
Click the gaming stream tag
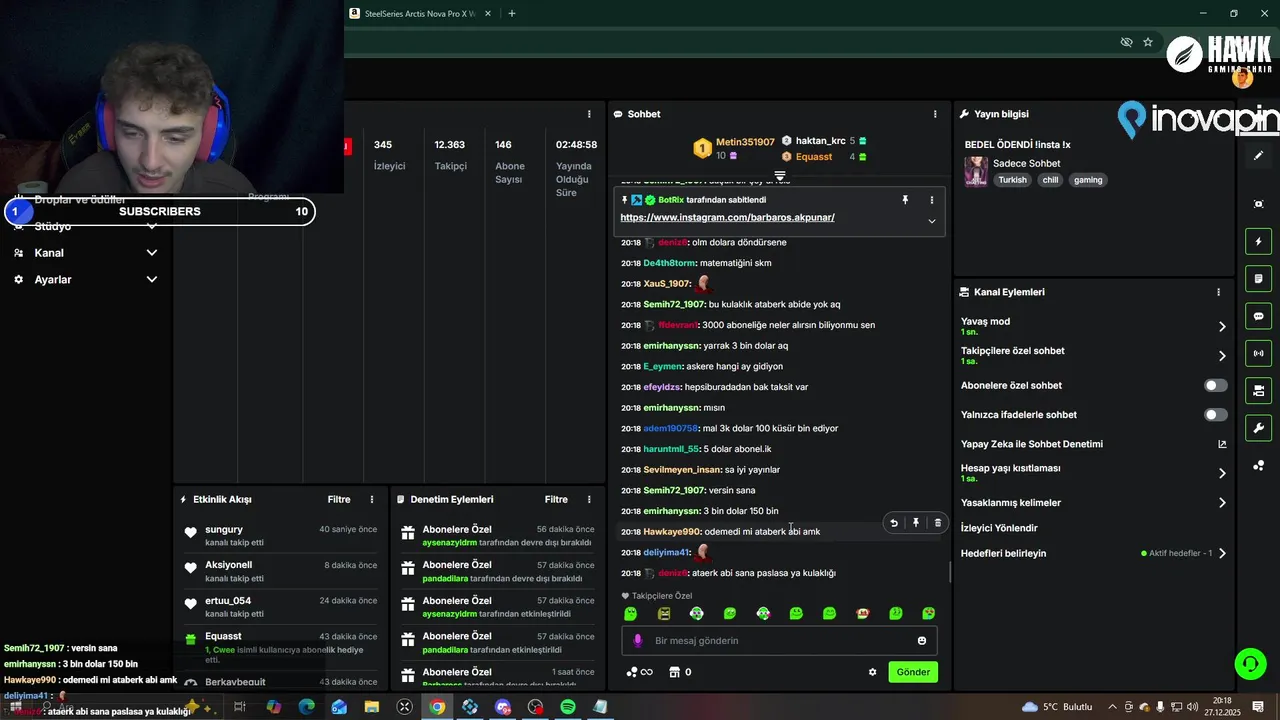[x=1088, y=180]
